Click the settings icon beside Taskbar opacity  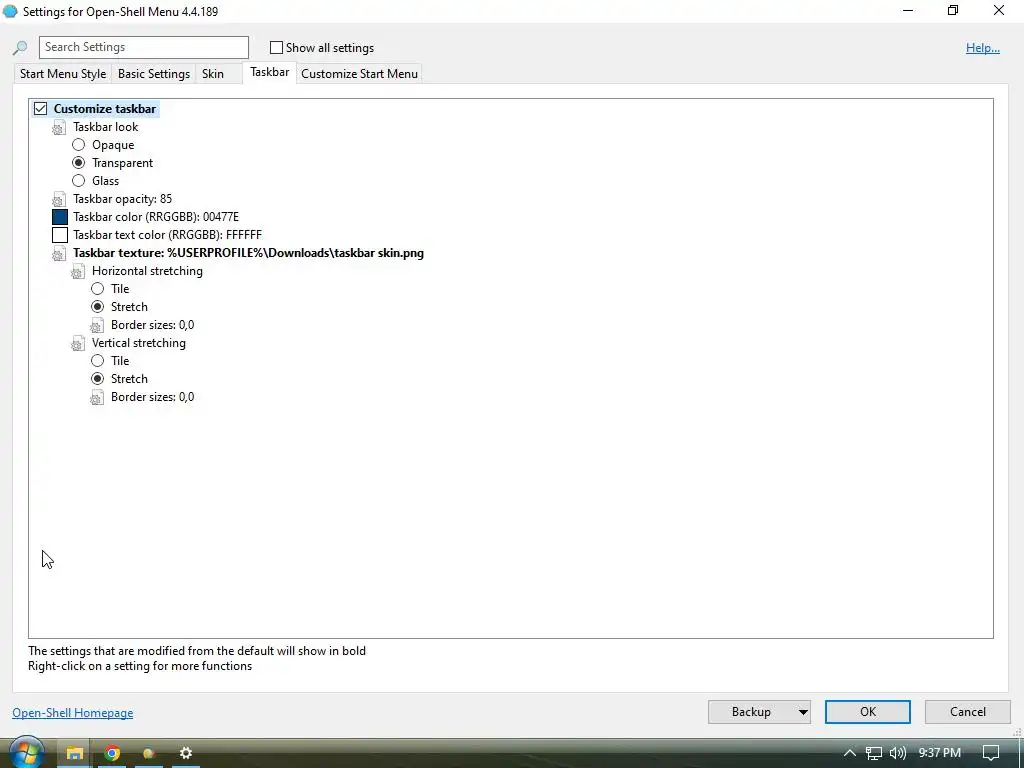[x=59, y=199]
